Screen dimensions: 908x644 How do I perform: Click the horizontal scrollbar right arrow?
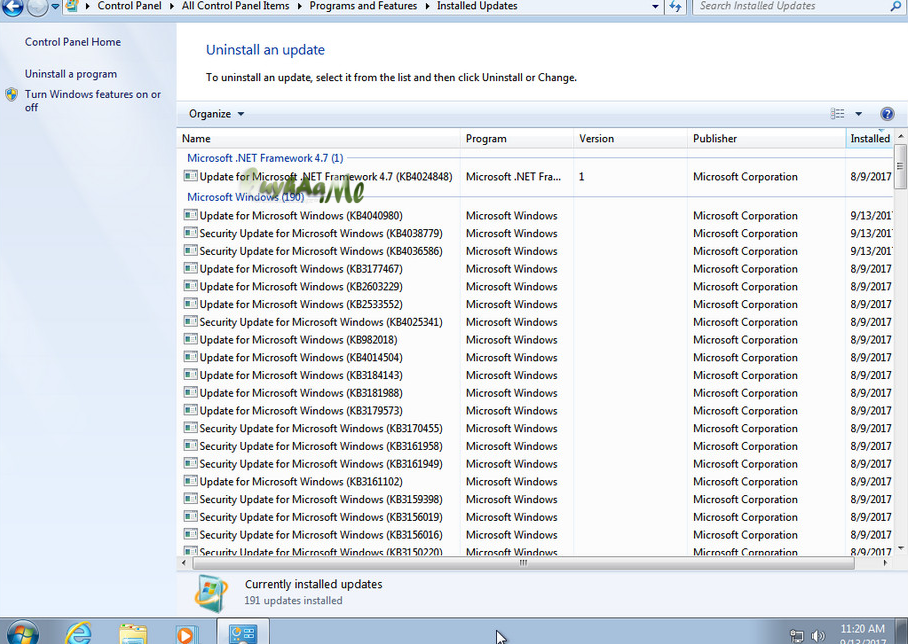point(885,562)
